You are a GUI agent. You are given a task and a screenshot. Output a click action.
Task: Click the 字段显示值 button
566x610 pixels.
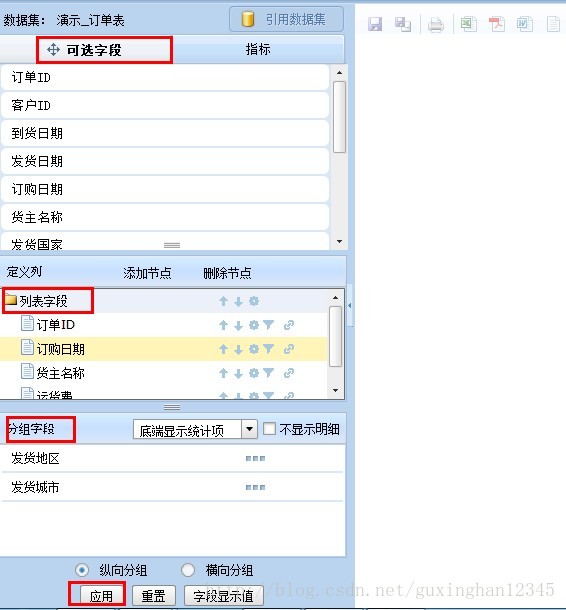224,596
